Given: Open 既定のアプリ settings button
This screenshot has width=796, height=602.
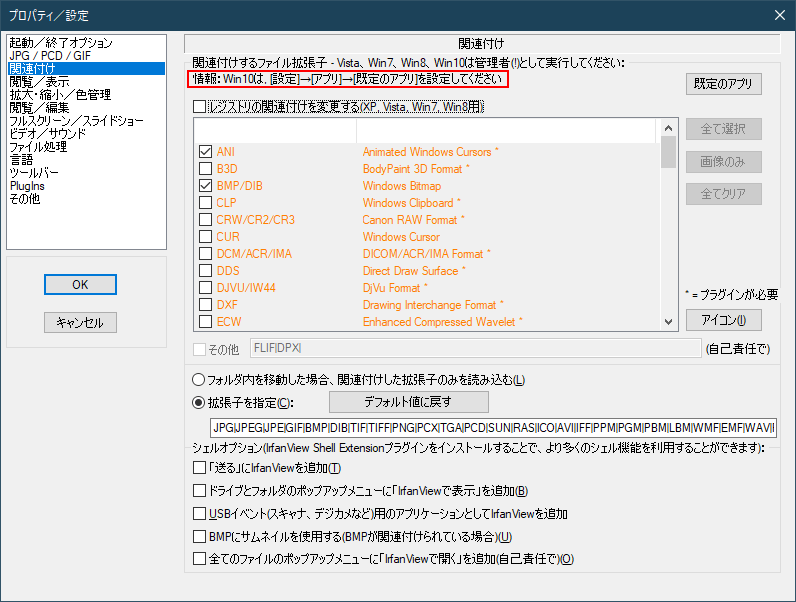Looking at the screenshot, I should pos(723,84).
